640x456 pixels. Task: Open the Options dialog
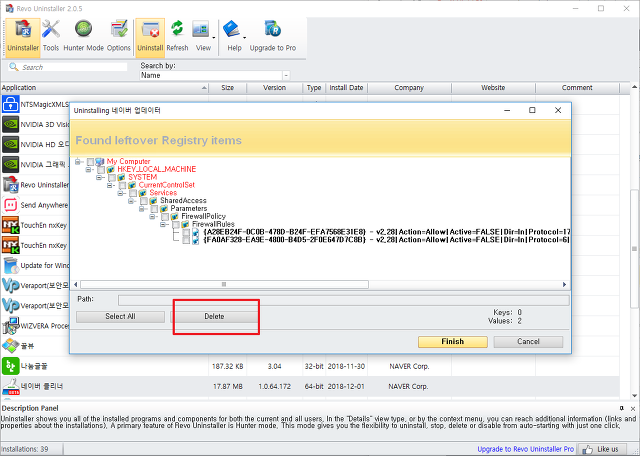119,37
